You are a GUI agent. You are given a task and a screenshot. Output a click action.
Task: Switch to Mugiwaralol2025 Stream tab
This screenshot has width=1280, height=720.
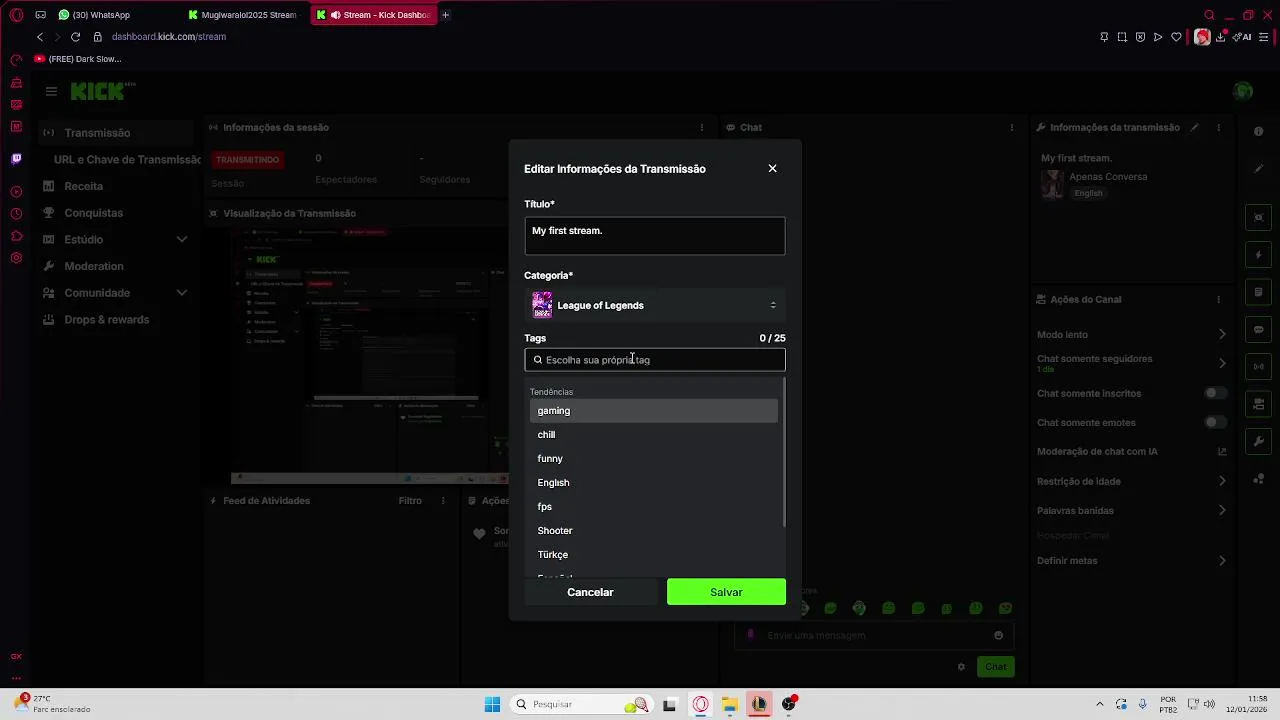pos(243,15)
